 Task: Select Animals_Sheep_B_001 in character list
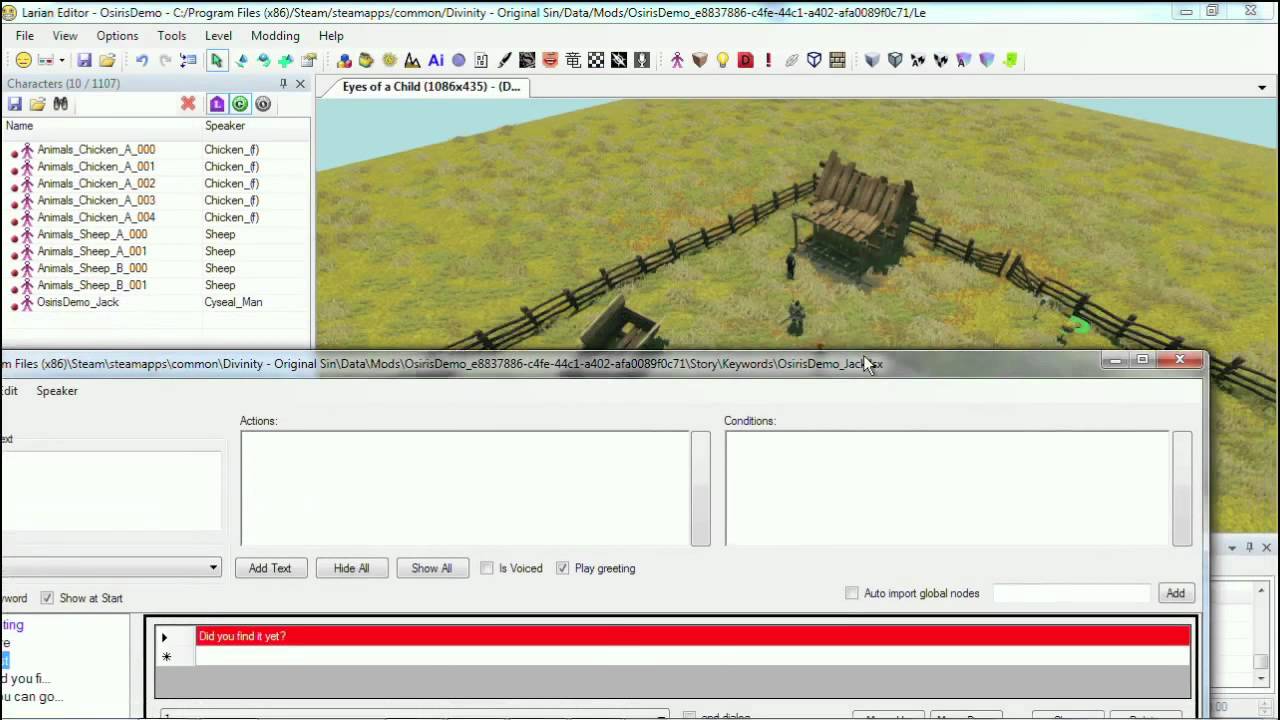[x=92, y=286]
